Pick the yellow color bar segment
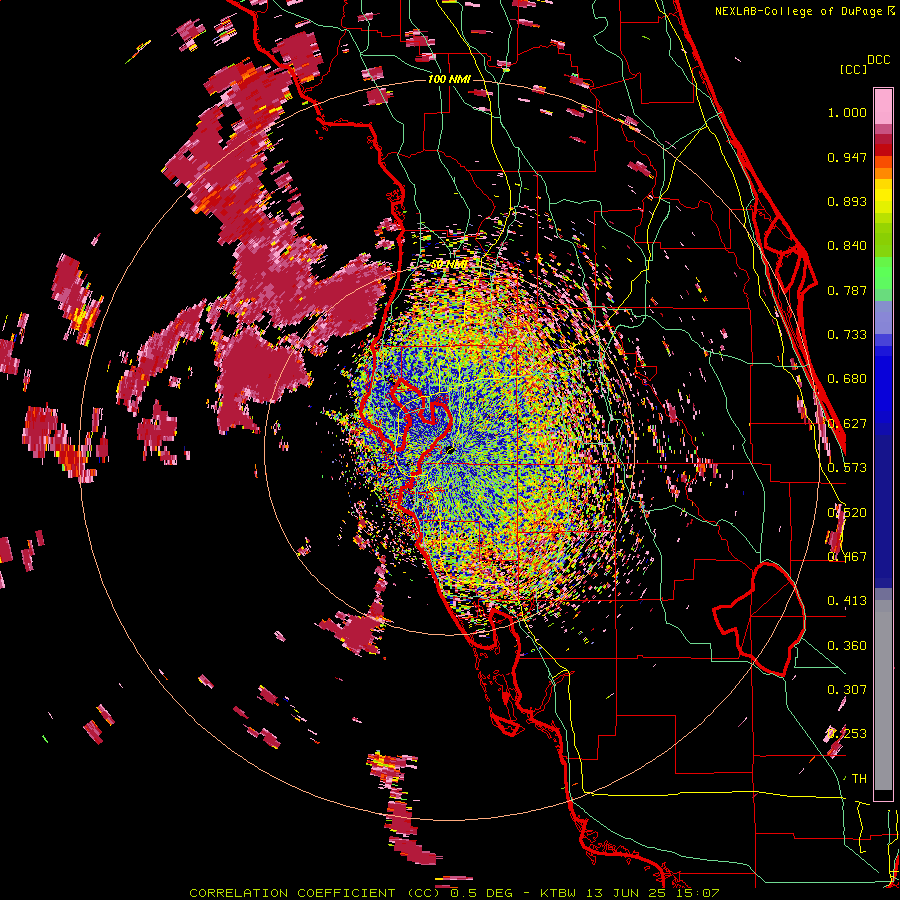Viewport: 900px width, 900px height. pyautogui.click(x=883, y=195)
